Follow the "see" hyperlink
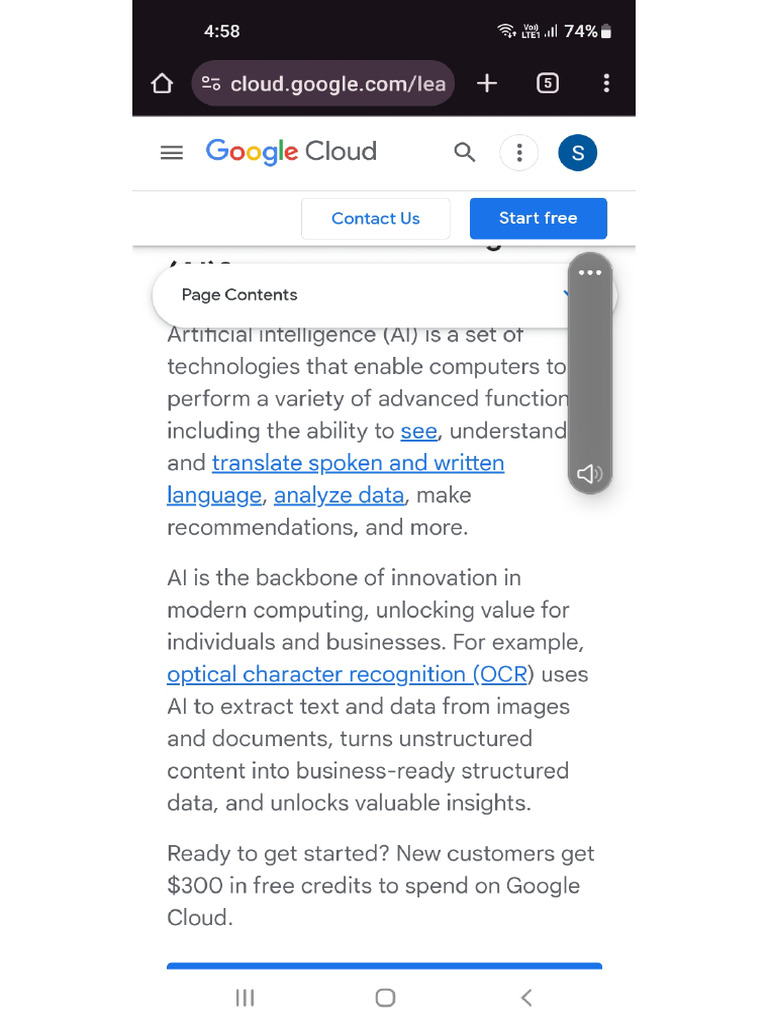 419,431
